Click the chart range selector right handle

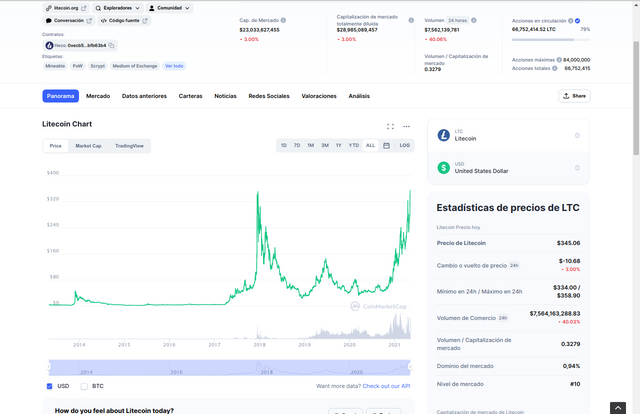coord(410,367)
